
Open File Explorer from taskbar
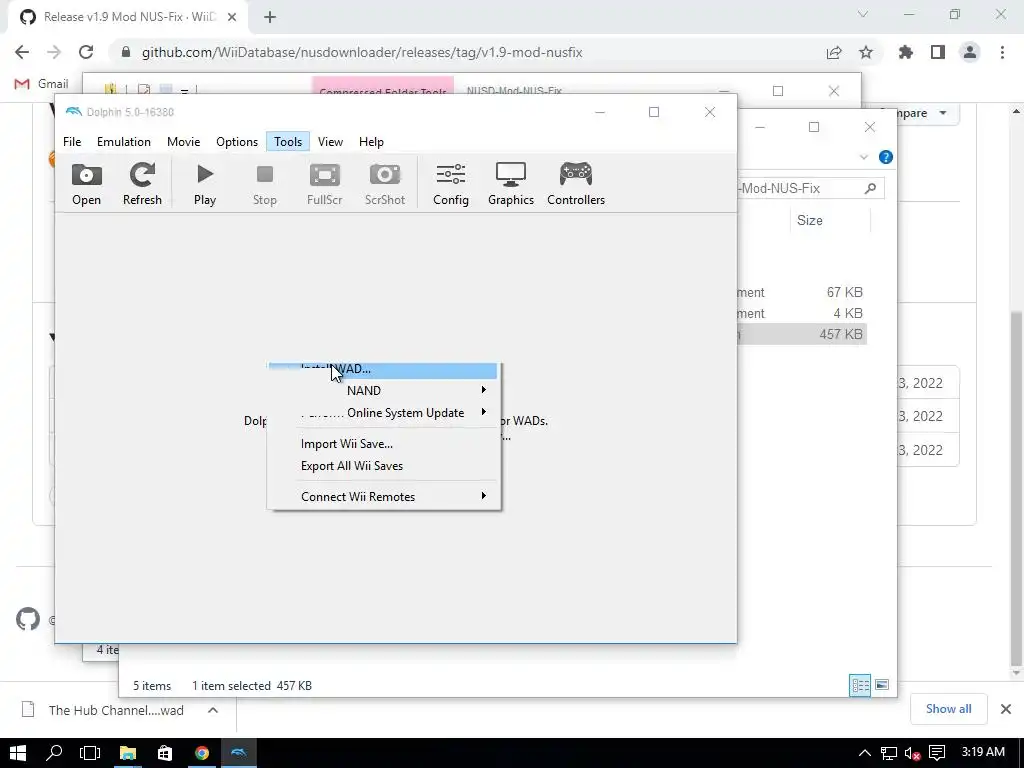(127, 753)
